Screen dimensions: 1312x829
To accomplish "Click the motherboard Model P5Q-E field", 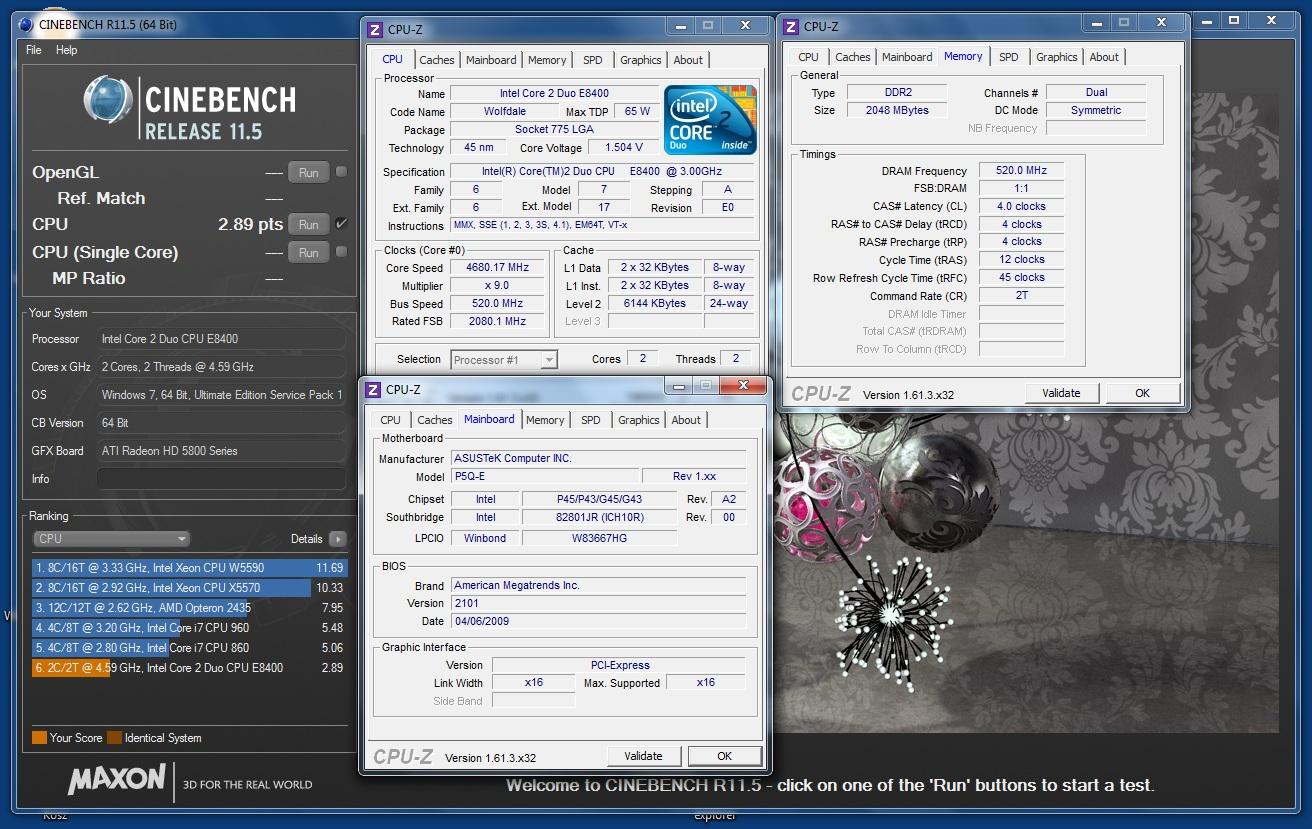I will point(544,477).
